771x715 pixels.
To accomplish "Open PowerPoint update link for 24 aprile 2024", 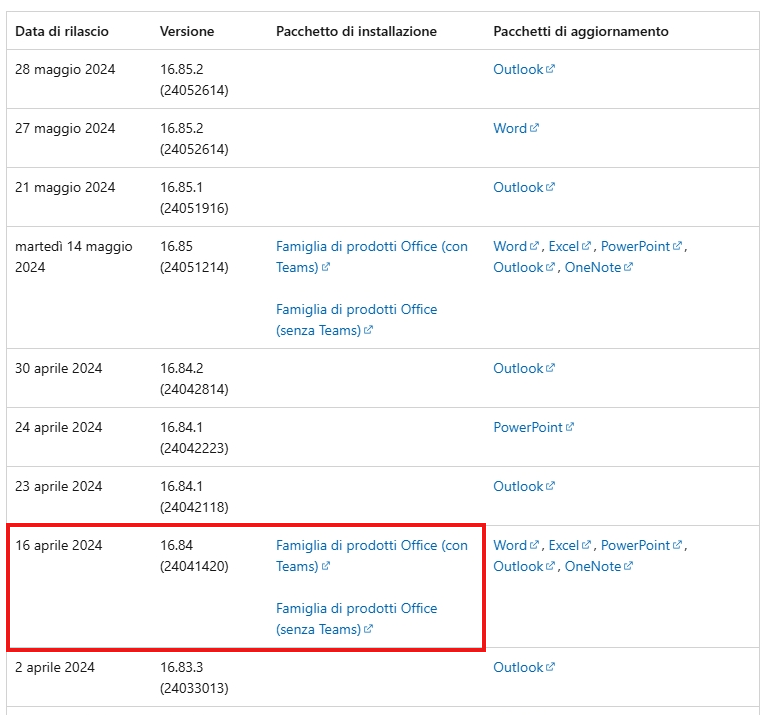I will 533,427.
